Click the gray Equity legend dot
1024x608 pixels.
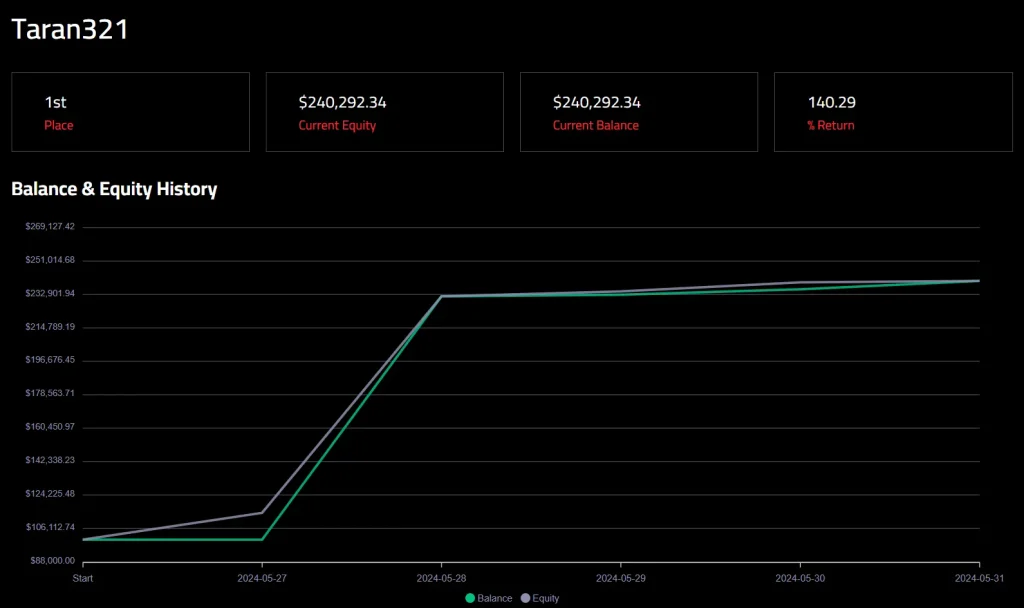click(x=525, y=598)
